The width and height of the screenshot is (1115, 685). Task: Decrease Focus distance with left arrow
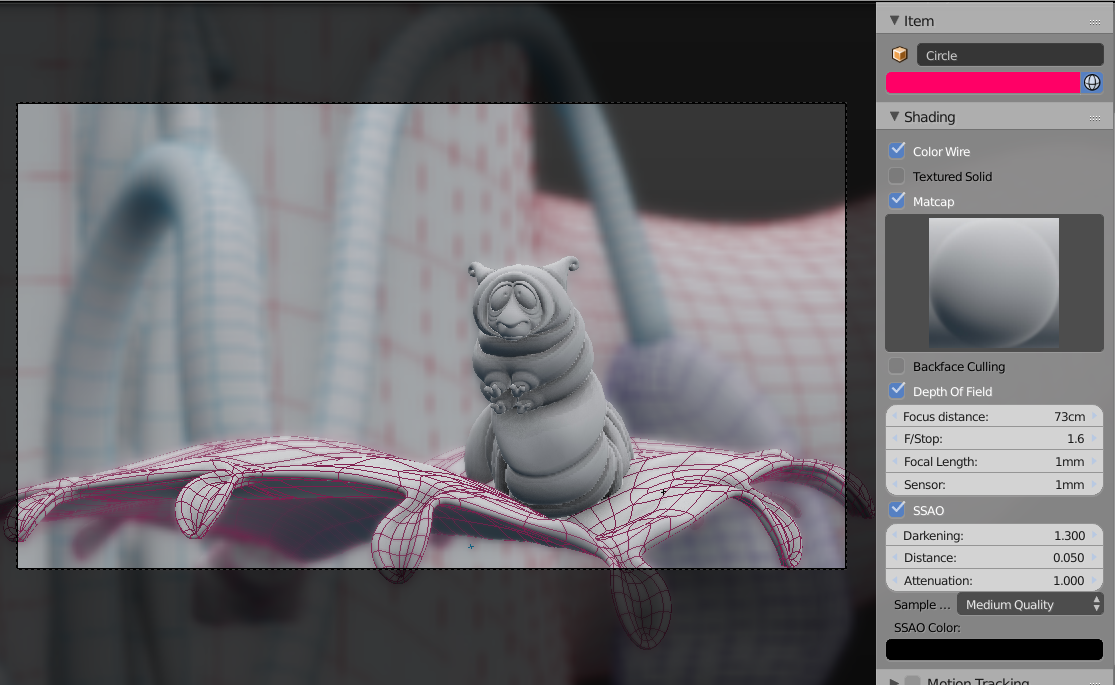click(x=894, y=416)
